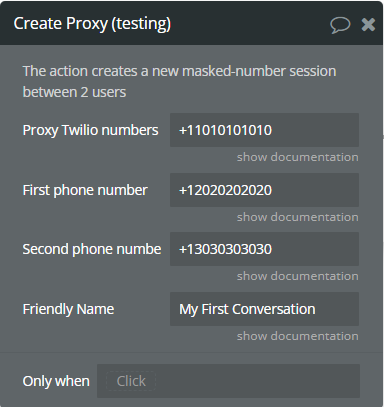Select the masked-number session description text
The width and height of the screenshot is (384, 407).
(x=179, y=82)
